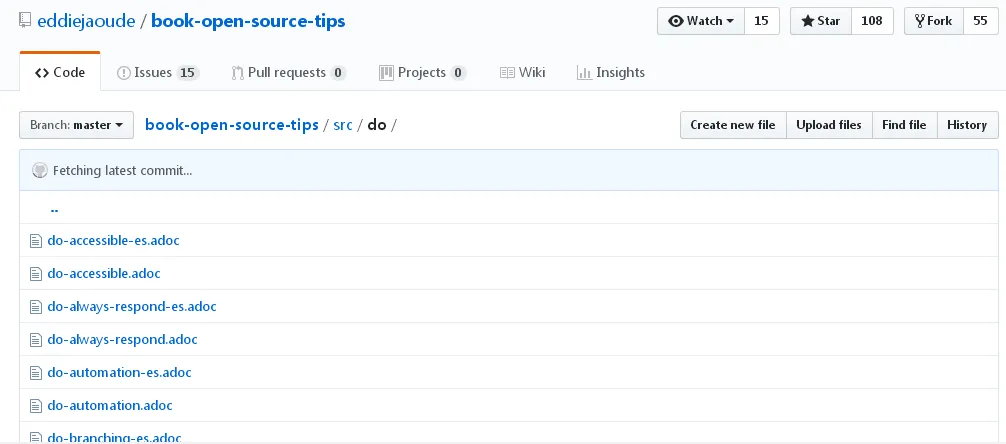1006x444 pixels.
Task: Go to src folder in breadcrumb
Action: [x=343, y=125]
